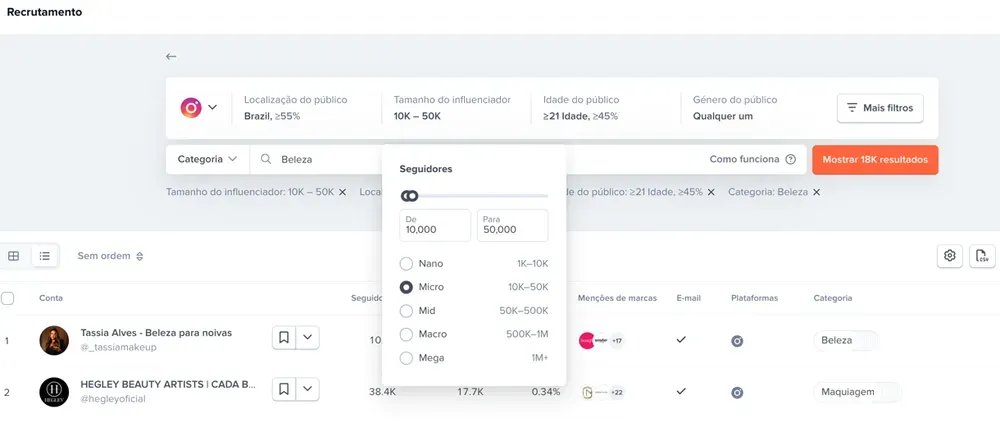
Task: Open the Sem ordem sort dropdown
Action: pyautogui.click(x=110, y=256)
